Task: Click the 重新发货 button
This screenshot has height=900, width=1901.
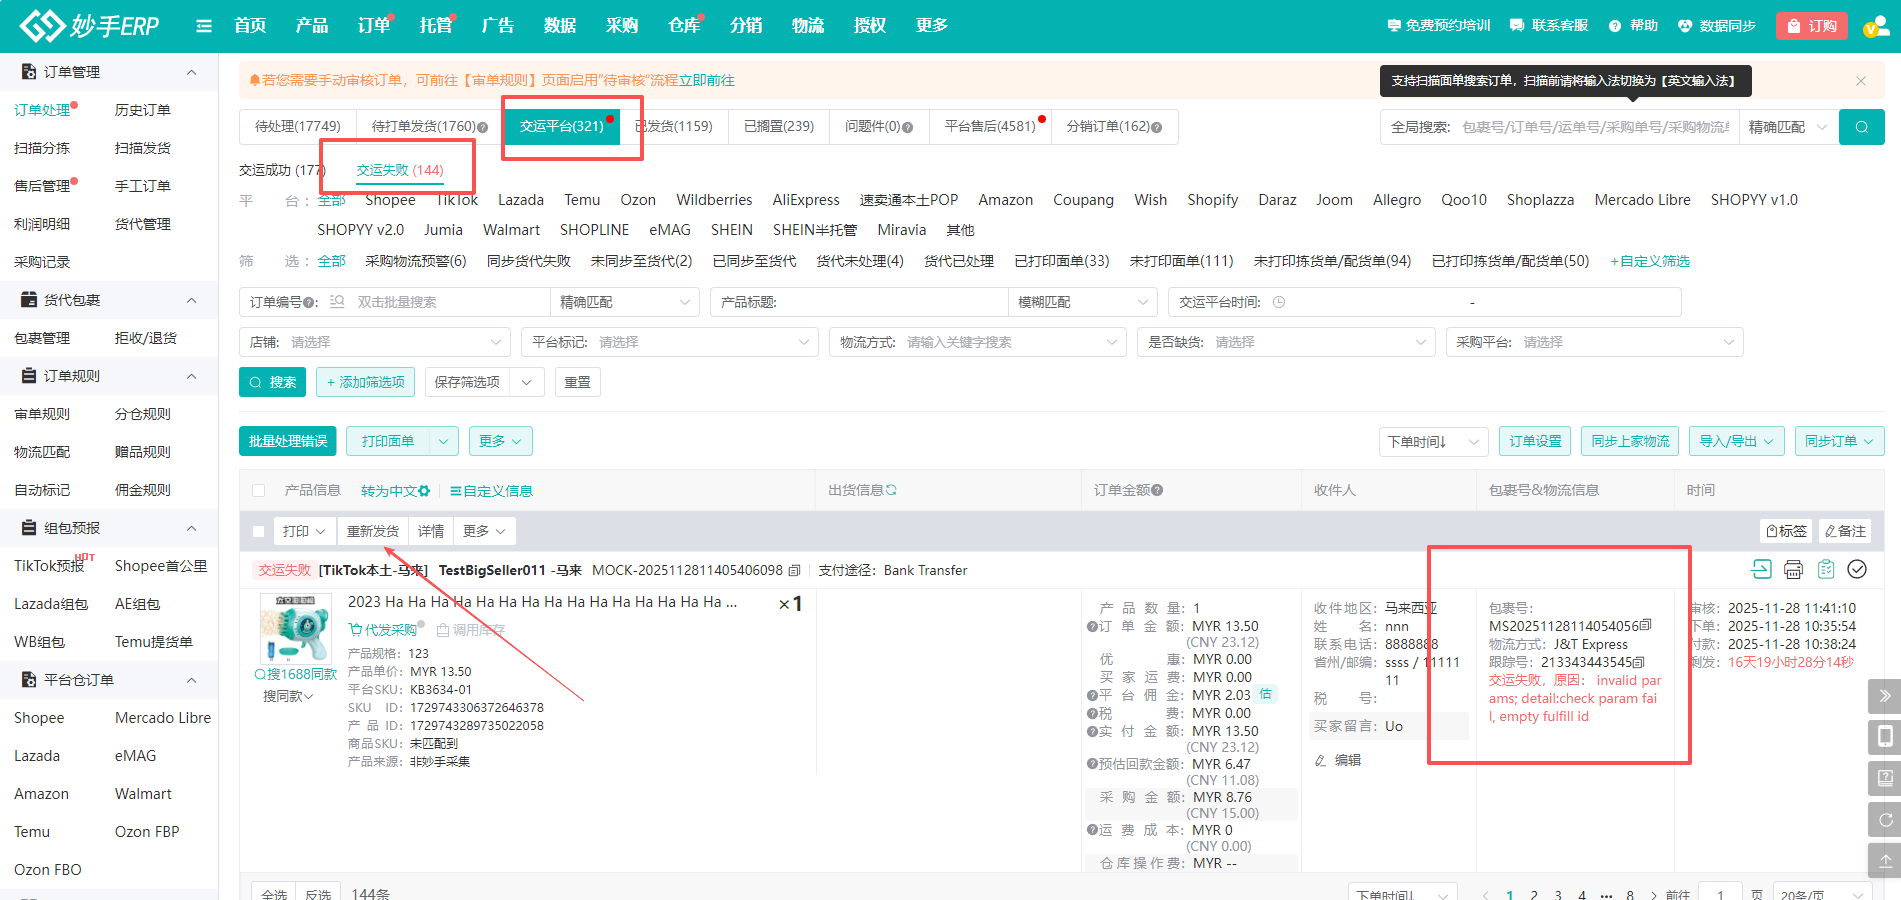Action: (x=372, y=531)
